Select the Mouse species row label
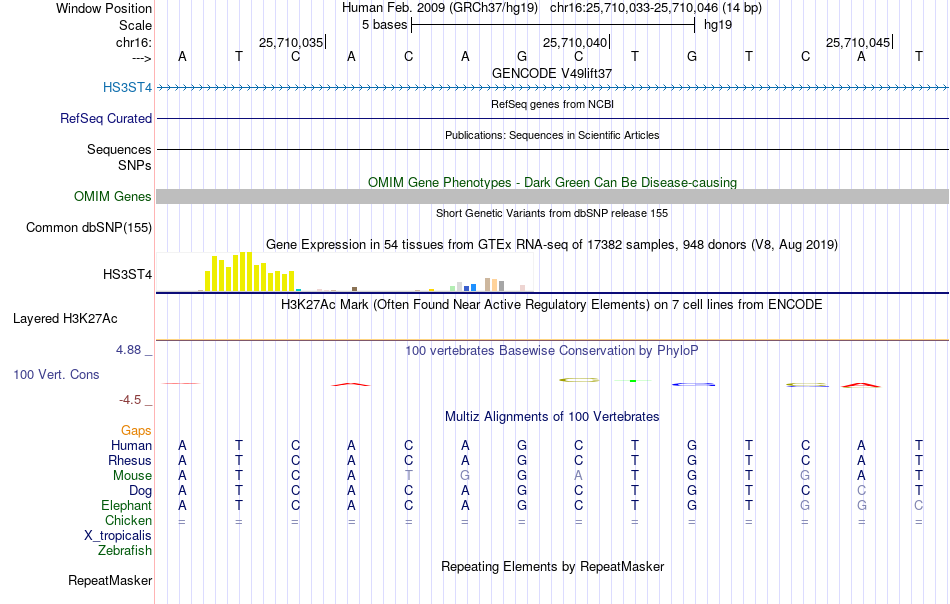 (x=132, y=476)
